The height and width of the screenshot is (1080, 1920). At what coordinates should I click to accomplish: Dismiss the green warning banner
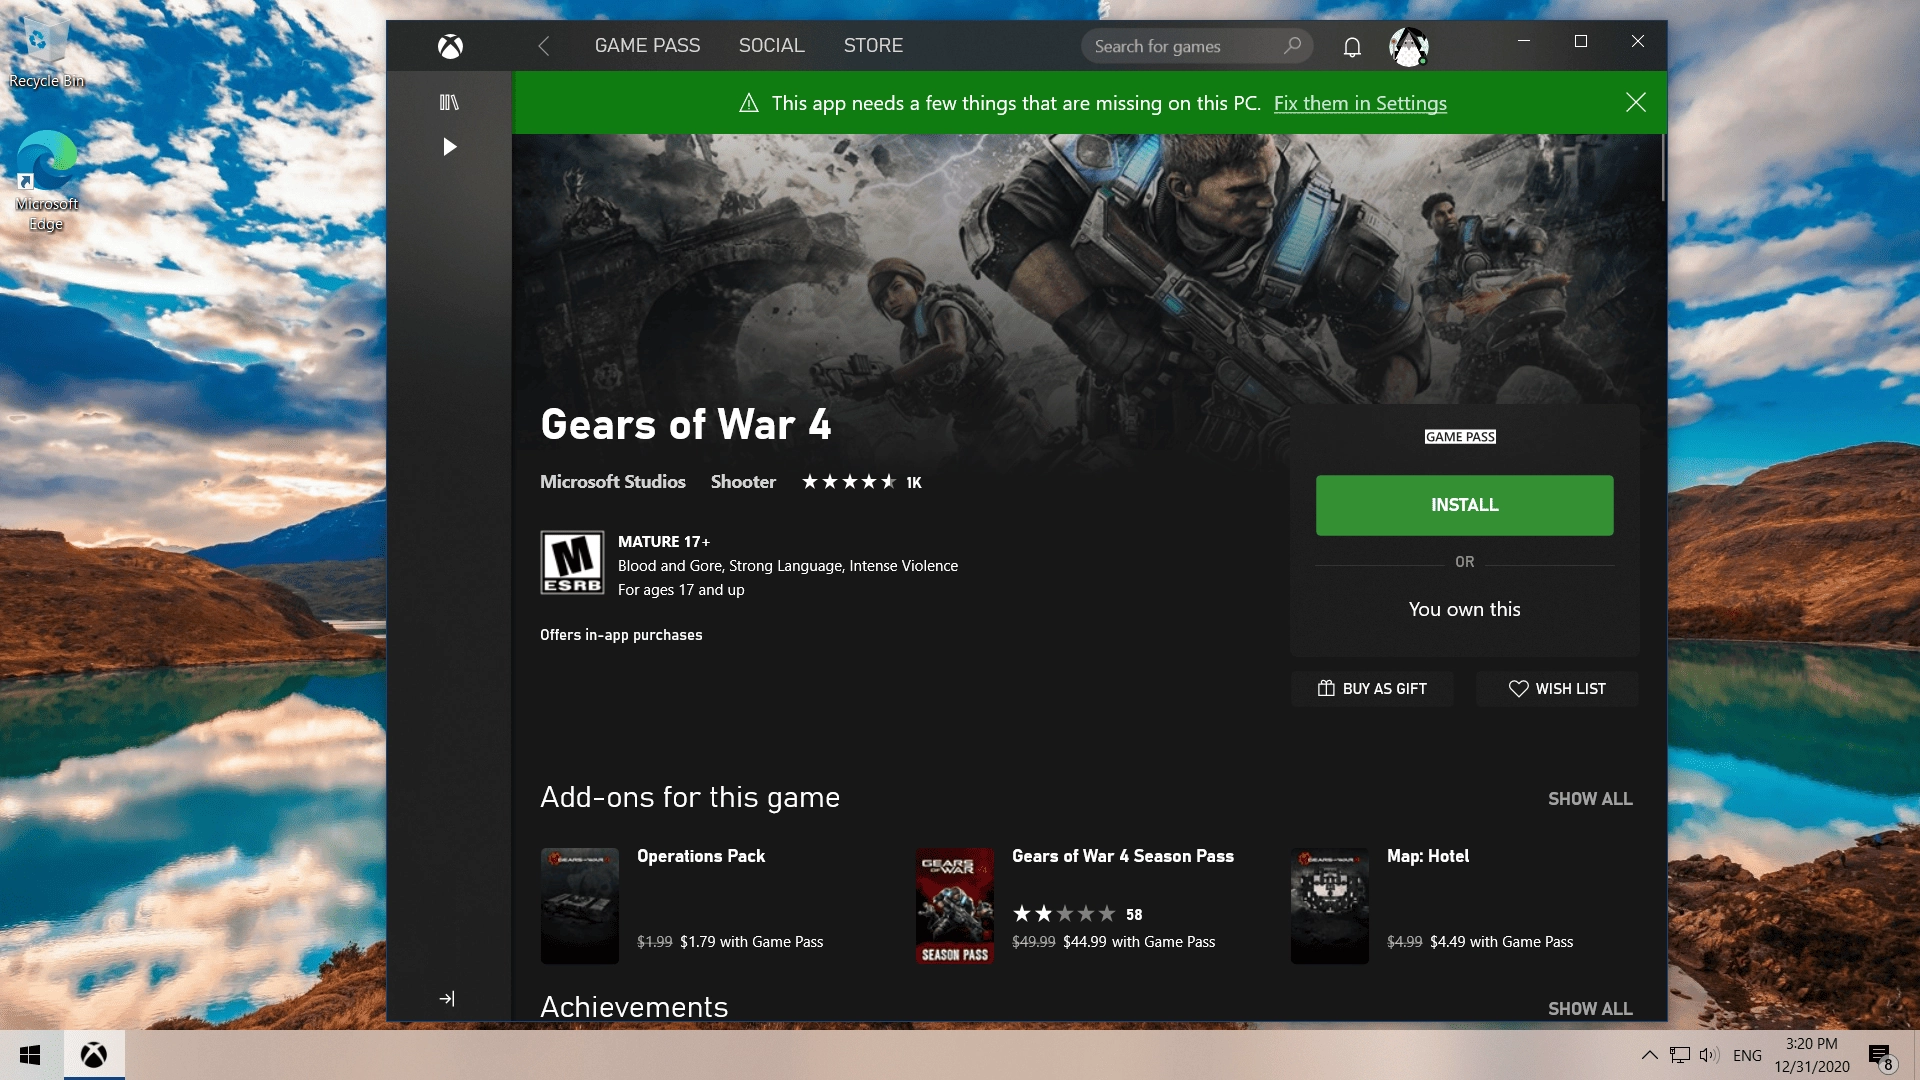tap(1636, 102)
